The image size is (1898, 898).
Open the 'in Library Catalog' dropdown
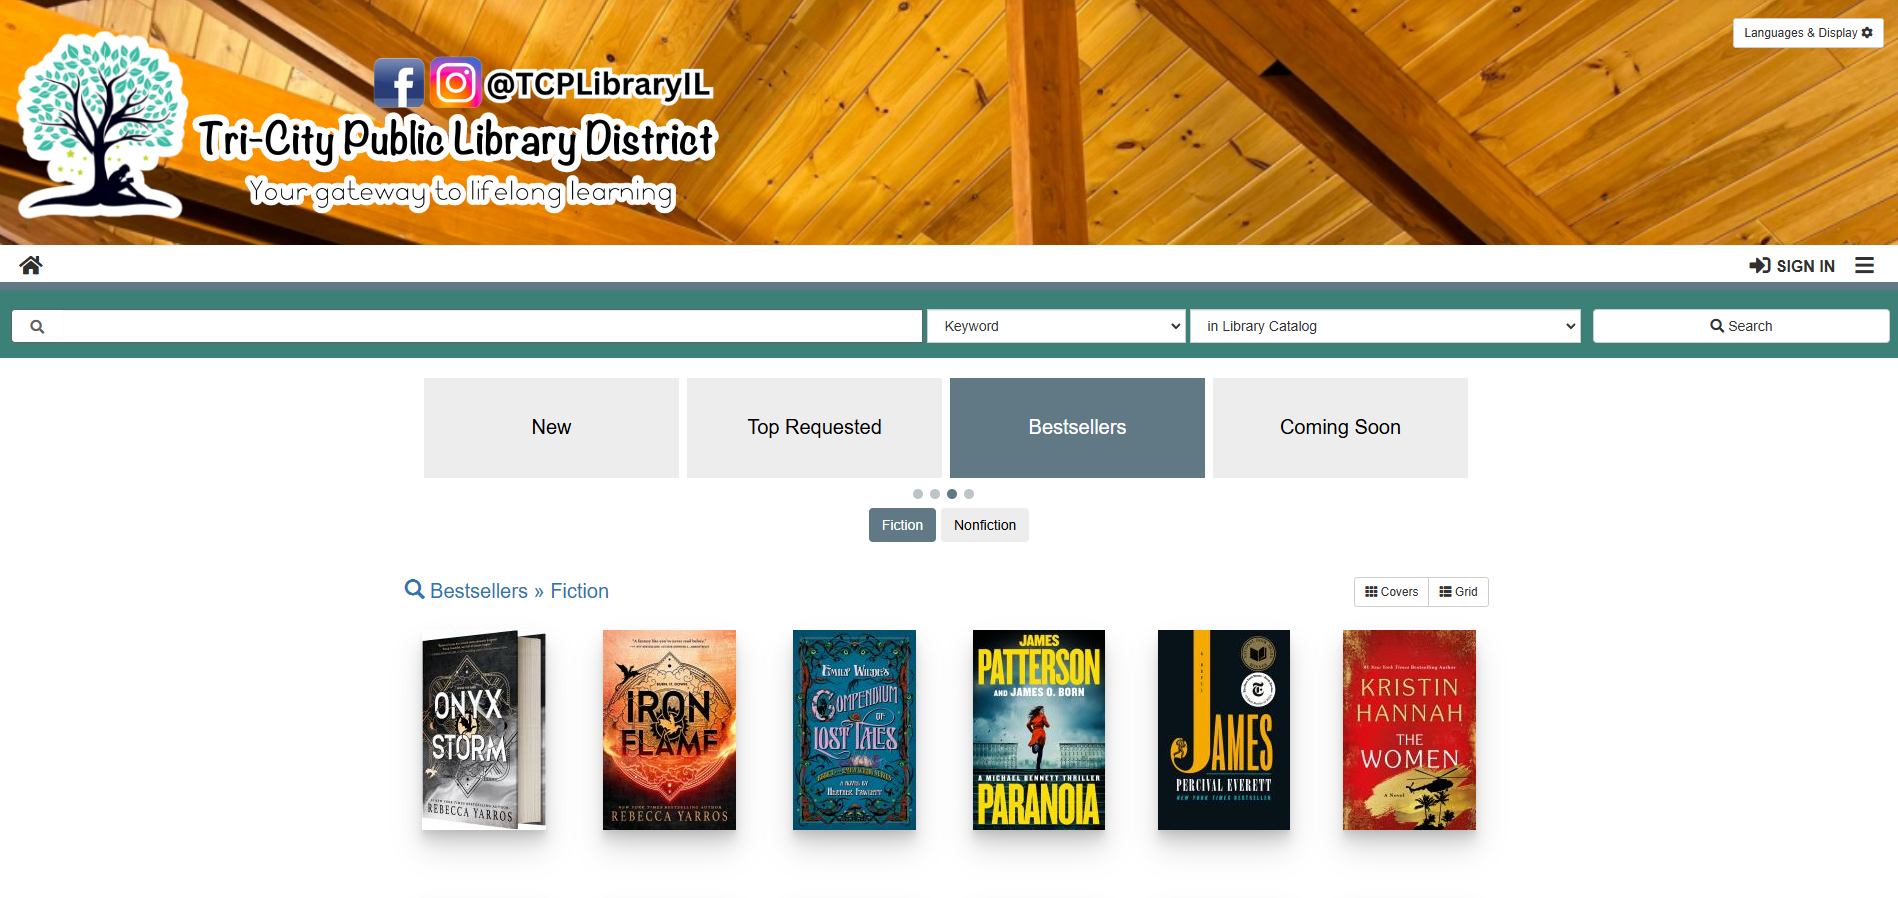[x=1385, y=326]
